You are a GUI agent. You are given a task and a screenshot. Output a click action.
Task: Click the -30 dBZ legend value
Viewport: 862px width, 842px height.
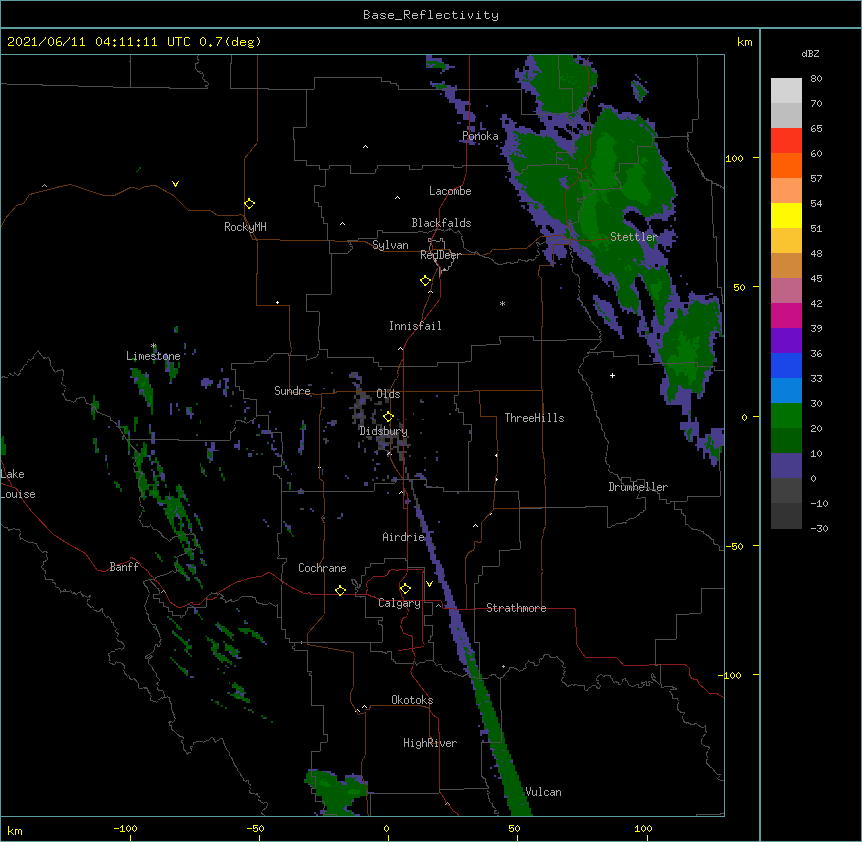819,528
